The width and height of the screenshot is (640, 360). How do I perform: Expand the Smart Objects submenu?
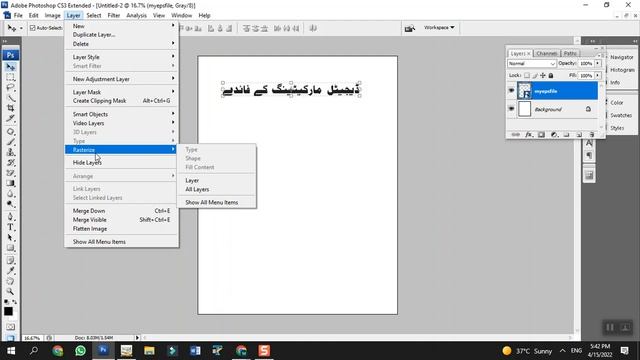click(x=122, y=114)
